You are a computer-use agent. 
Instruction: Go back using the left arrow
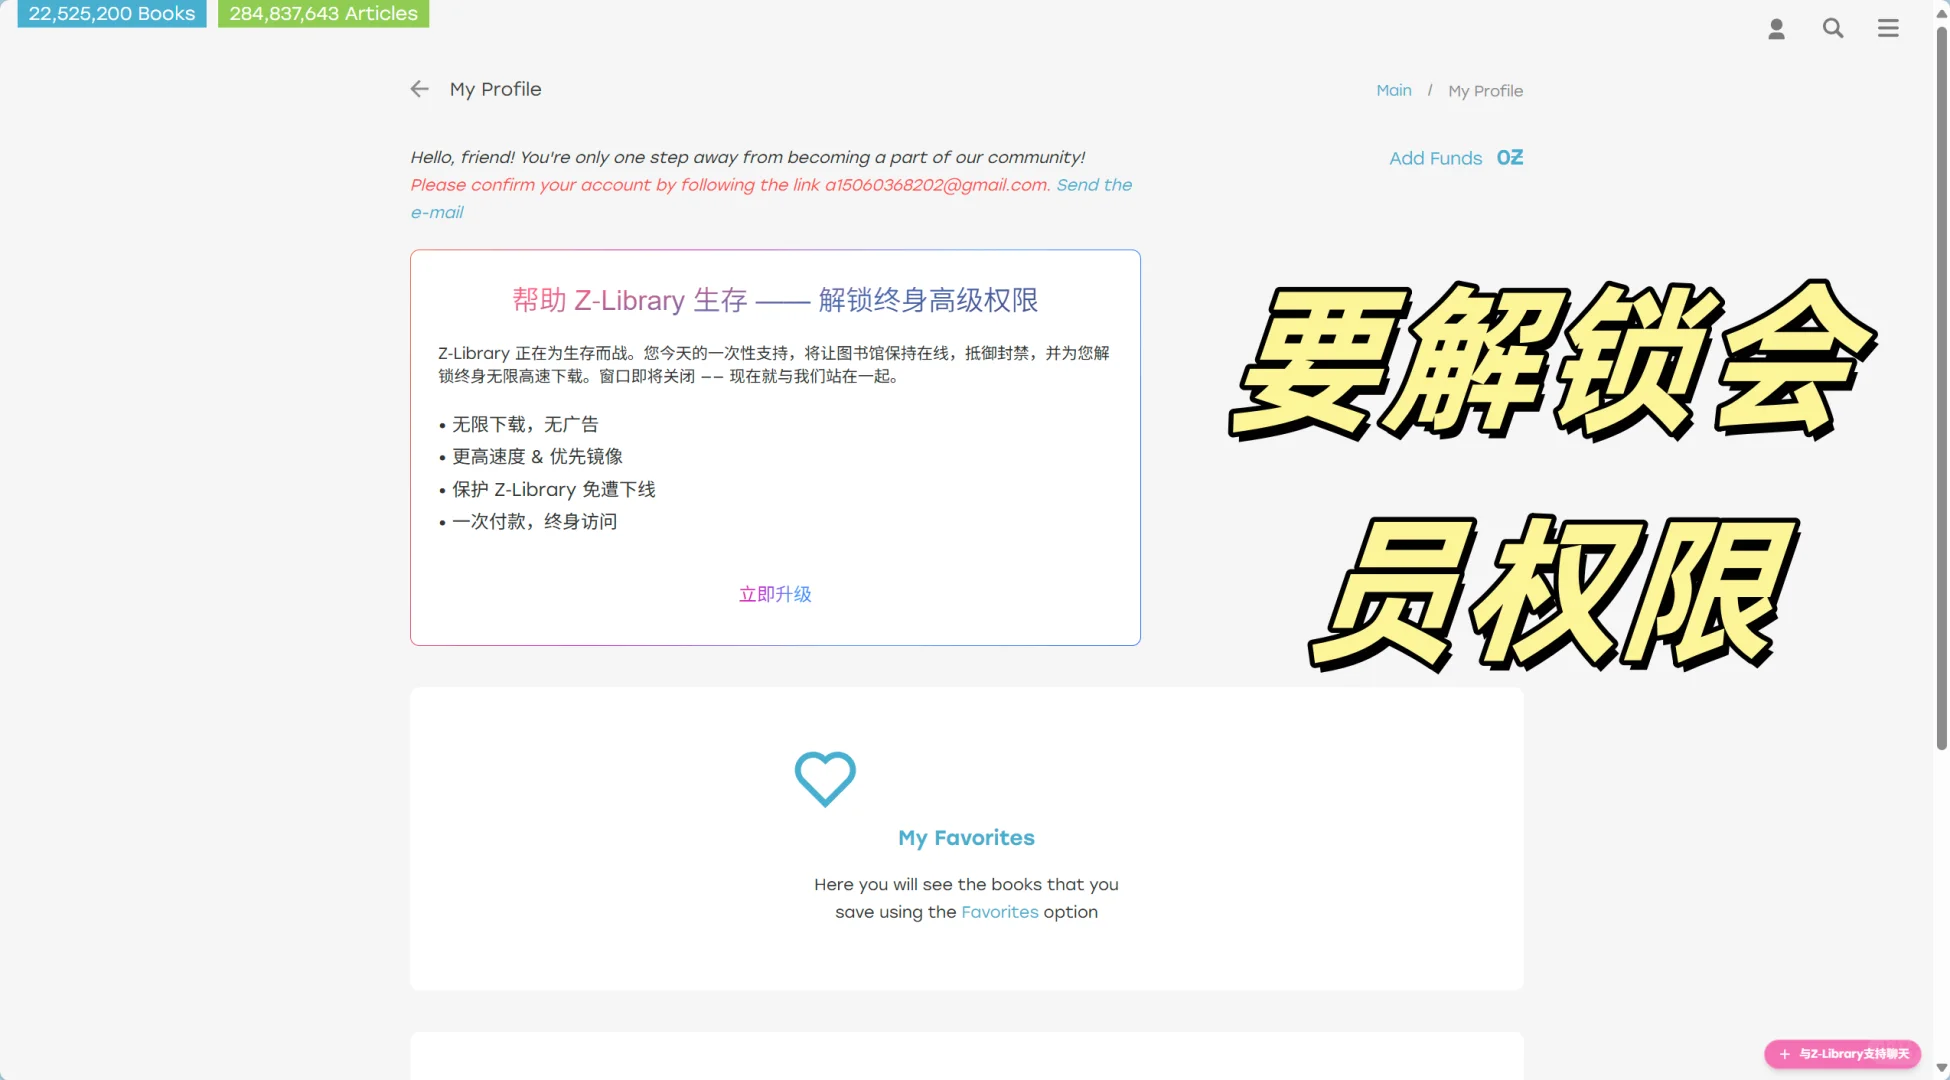pyautogui.click(x=419, y=89)
